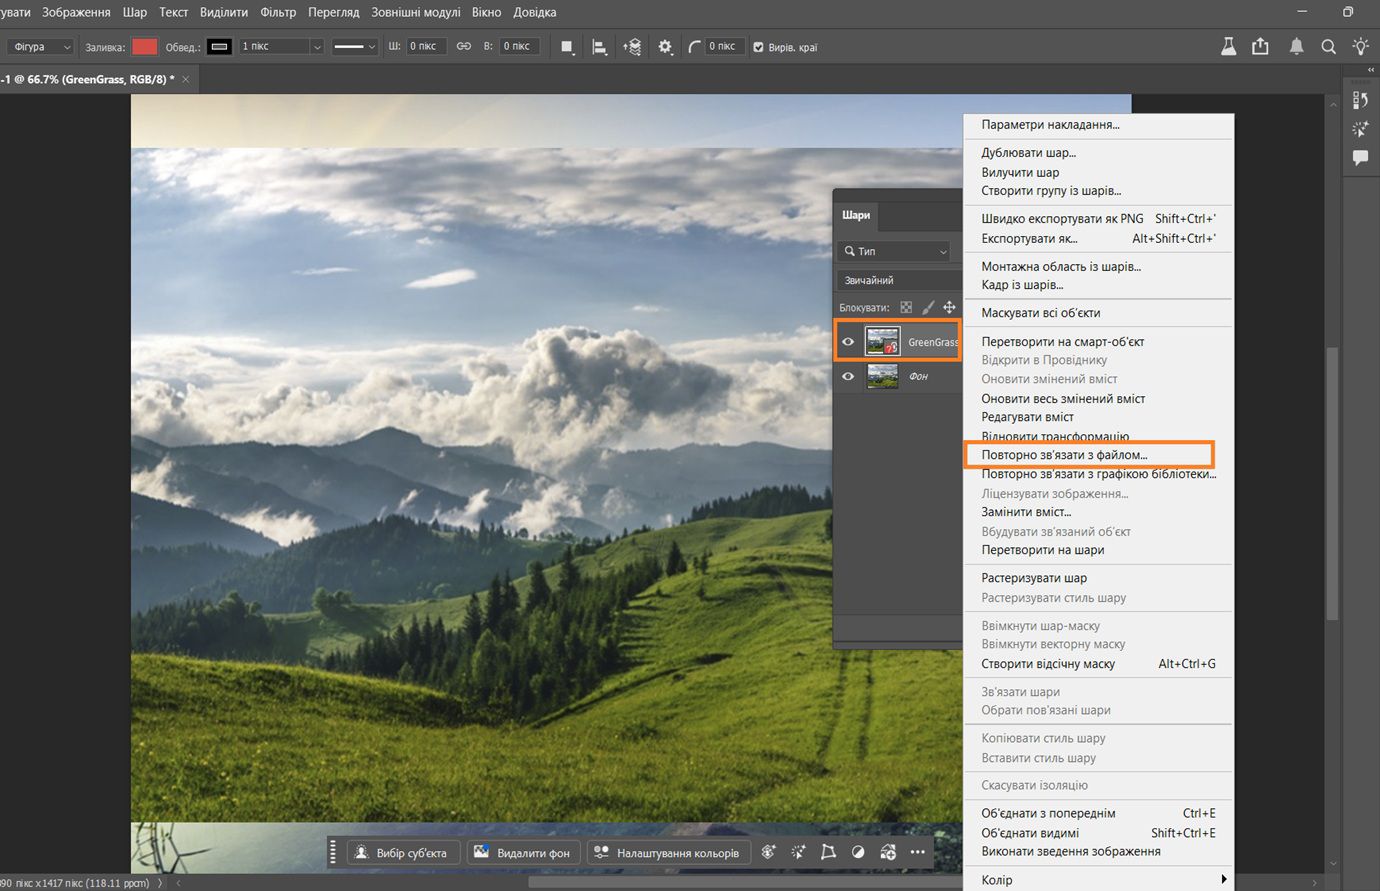
Task: Click the notifications bell icon
Action: [1296, 47]
